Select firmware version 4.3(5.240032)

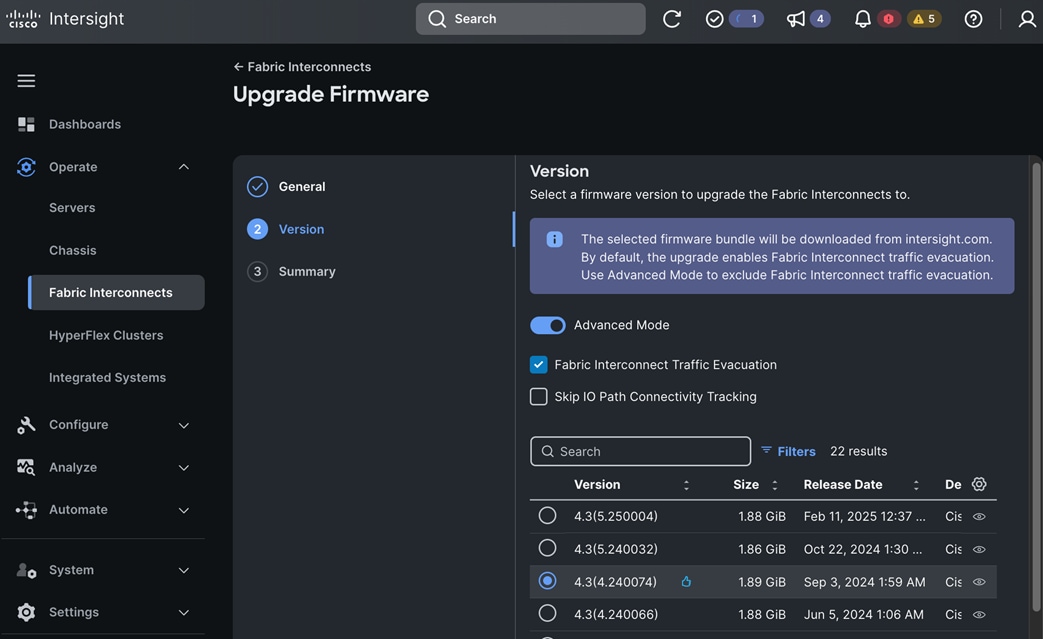coord(547,549)
